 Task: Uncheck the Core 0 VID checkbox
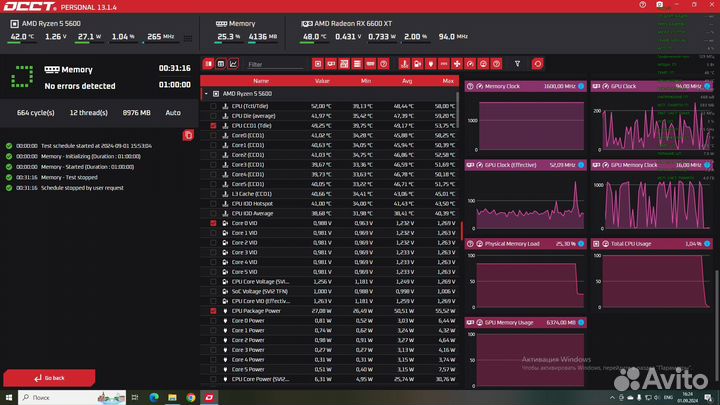[x=213, y=223]
